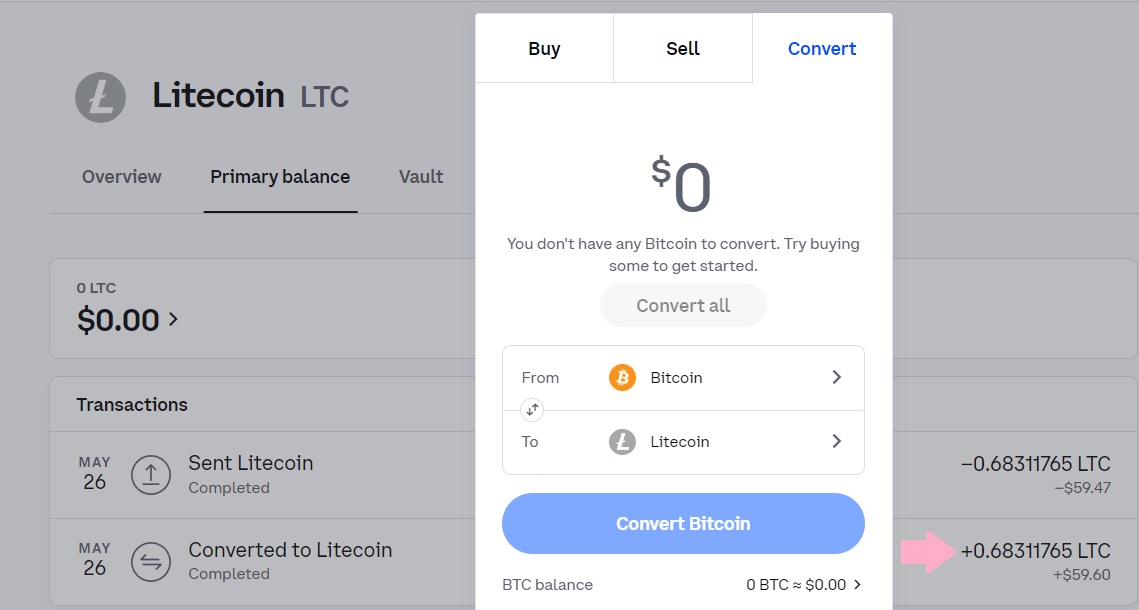Screen dimensions: 1139x610
Task: Open the Overview tab
Action: 121,176
